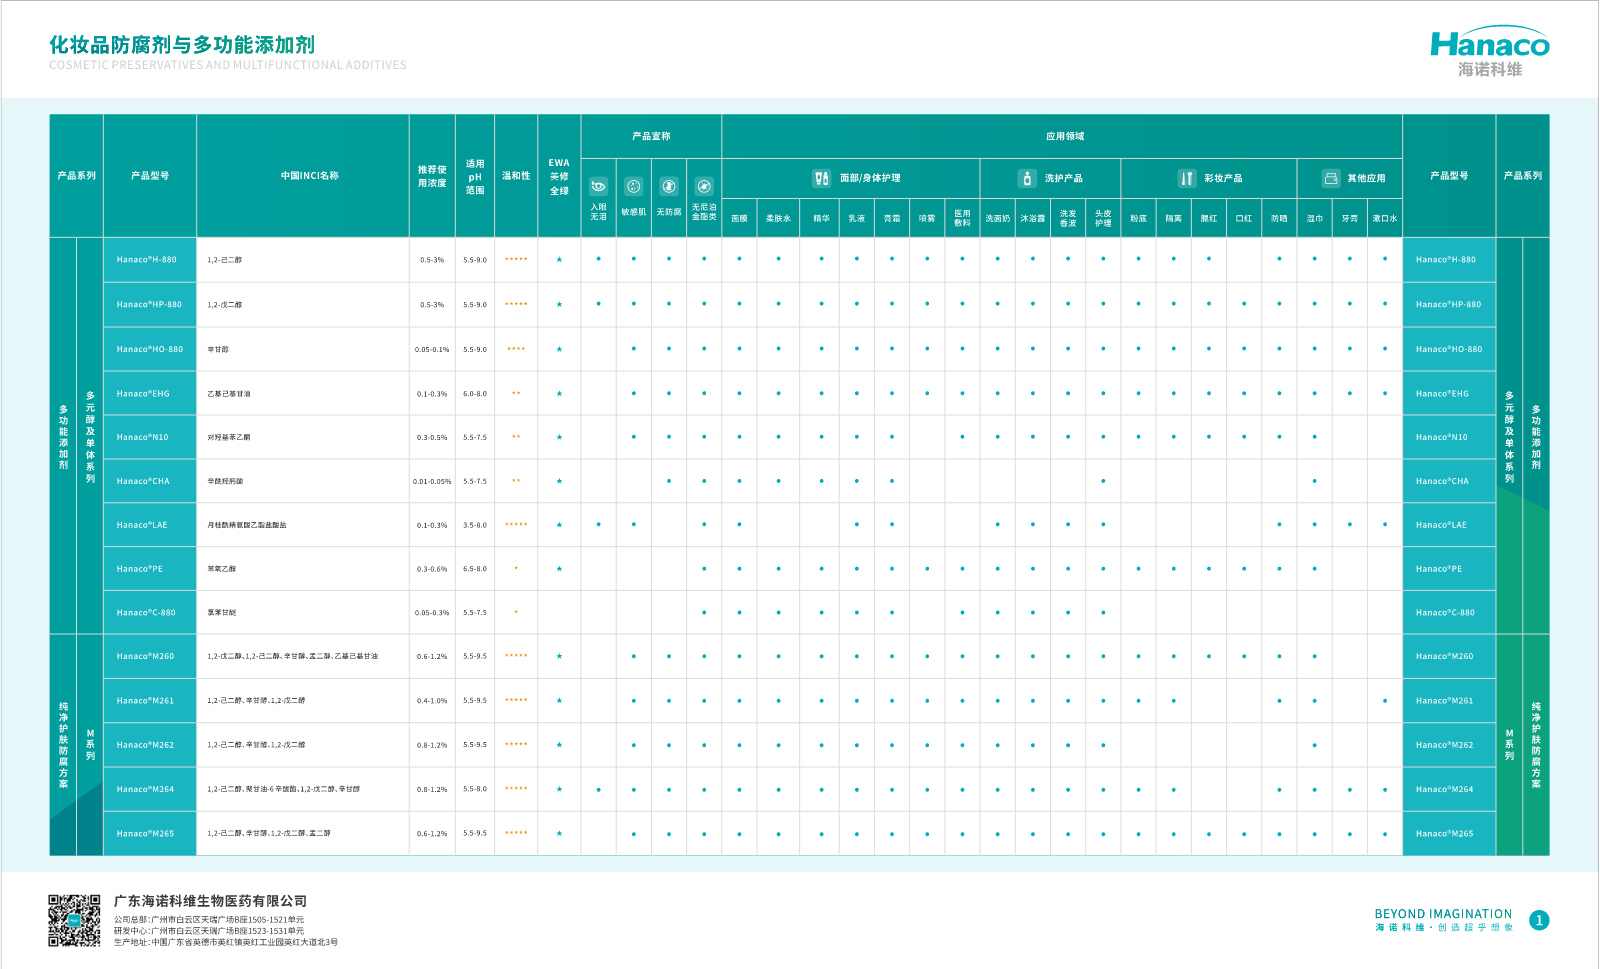This screenshot has height=969, width=1600.
Task: Click the Hanaco 海诺科维 logo
Action: (x=1490, y=52)
